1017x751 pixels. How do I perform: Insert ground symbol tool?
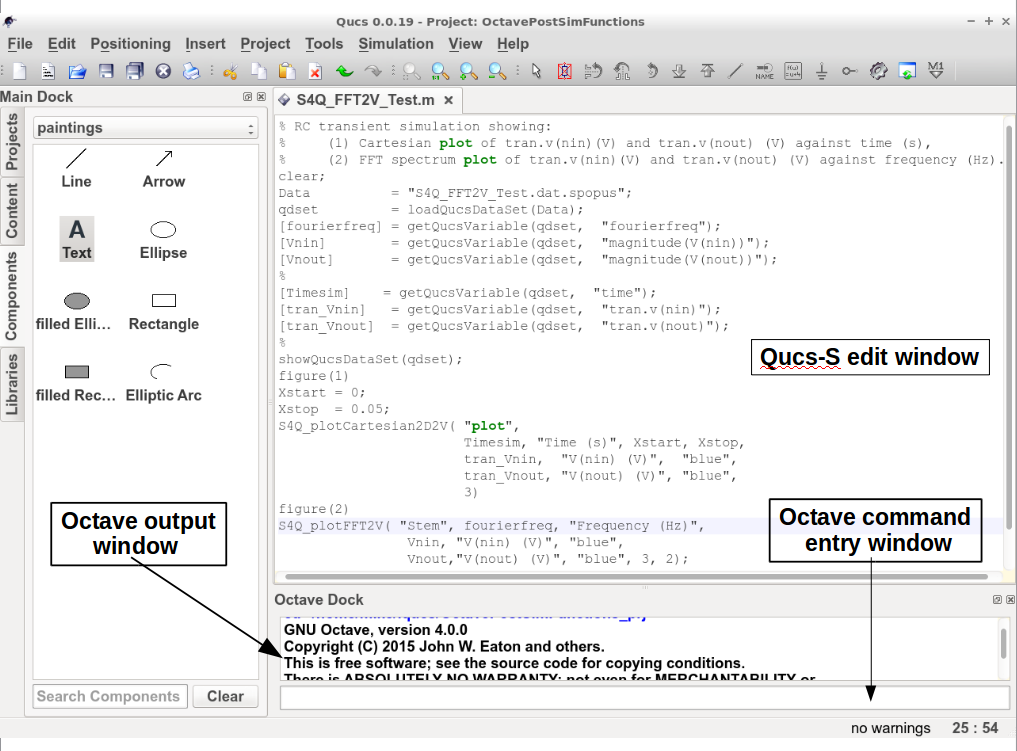(821, 71)
